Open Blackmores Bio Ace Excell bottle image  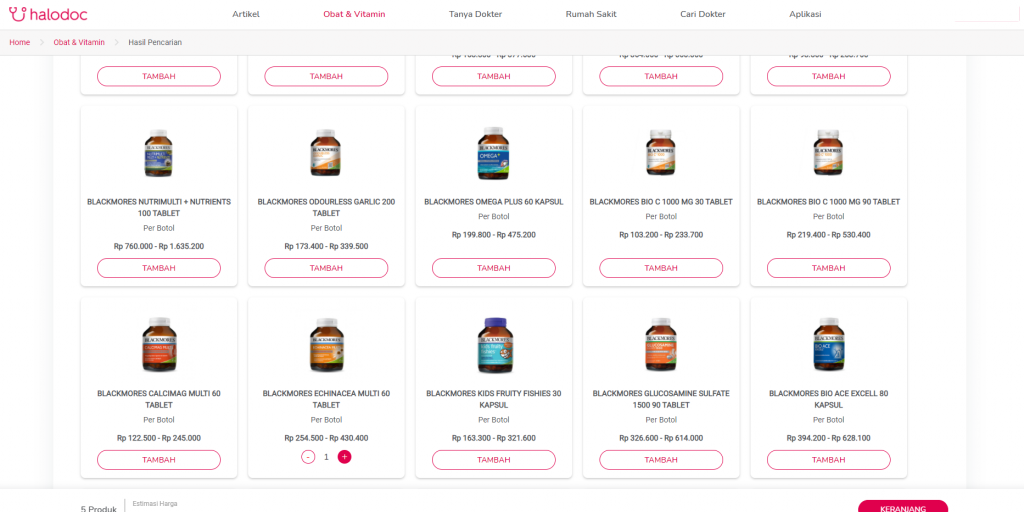click(828, 345)
